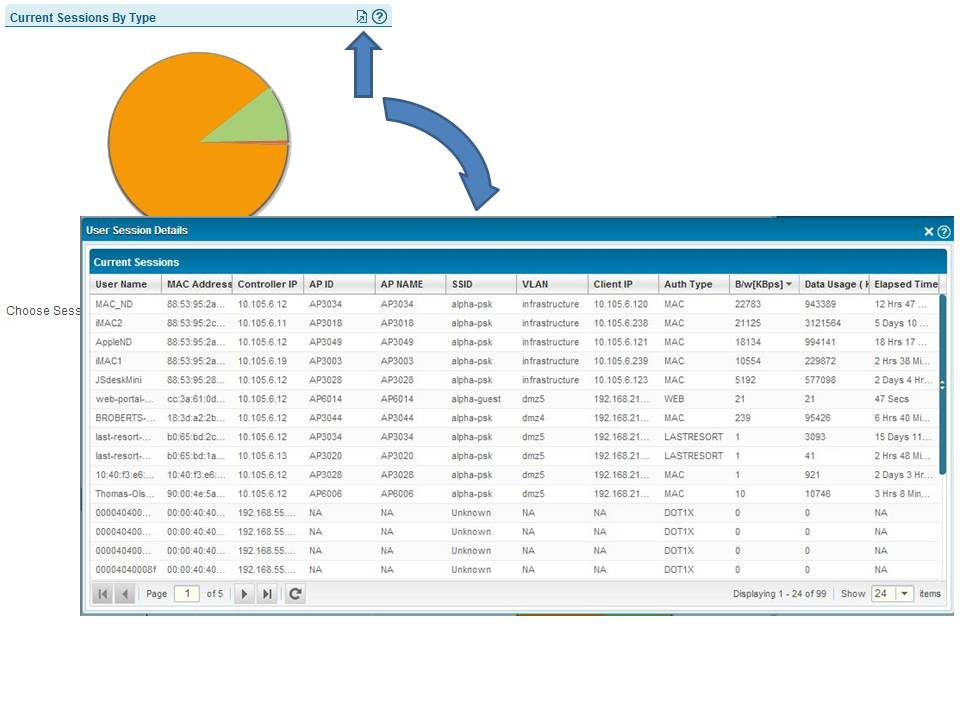Close the User Session Details dialog

pos(928,232)
